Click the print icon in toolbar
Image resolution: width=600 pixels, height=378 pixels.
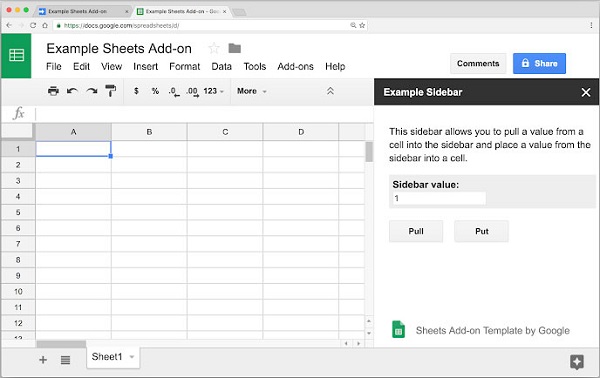click(53, 91)
